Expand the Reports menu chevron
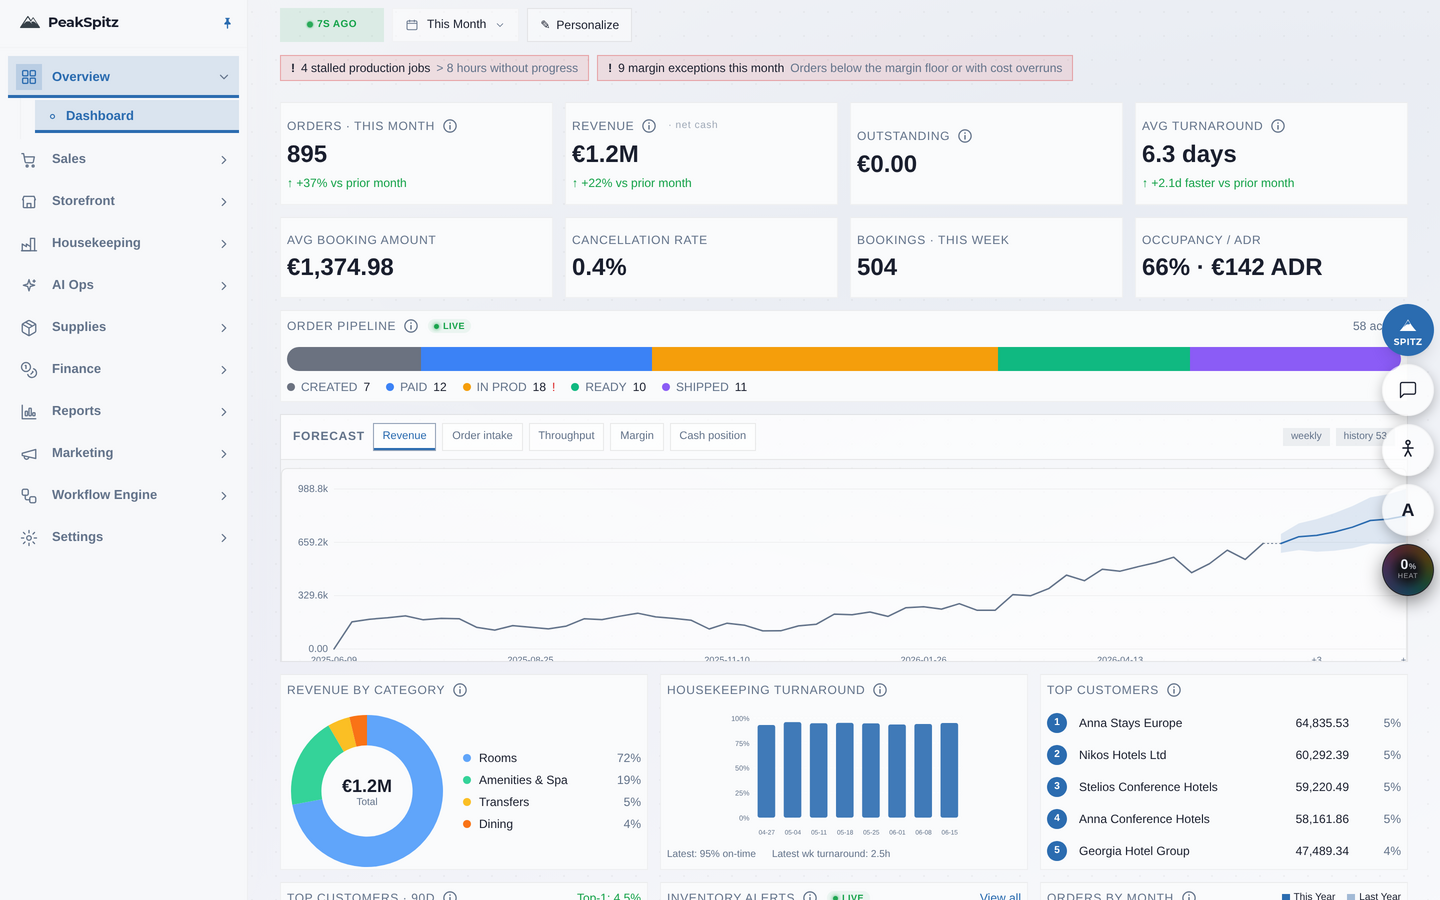Viewport: 1440px width, 900px height. tap(224, 412)
